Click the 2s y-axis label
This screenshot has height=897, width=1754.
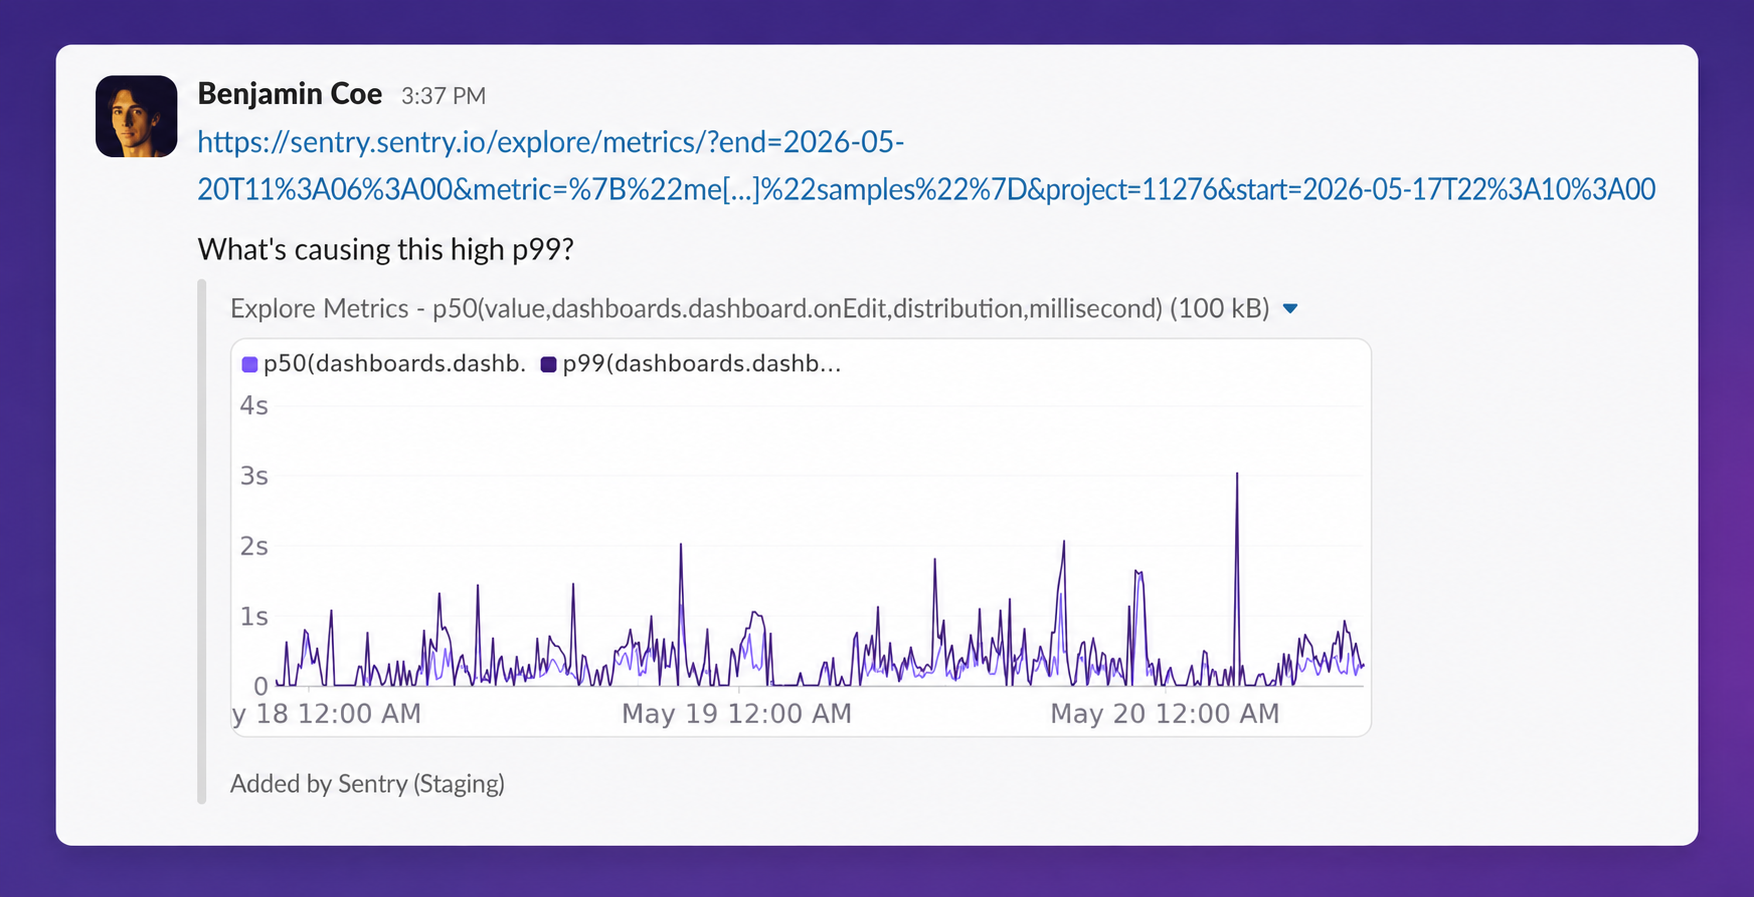click(x=254, y=546)
